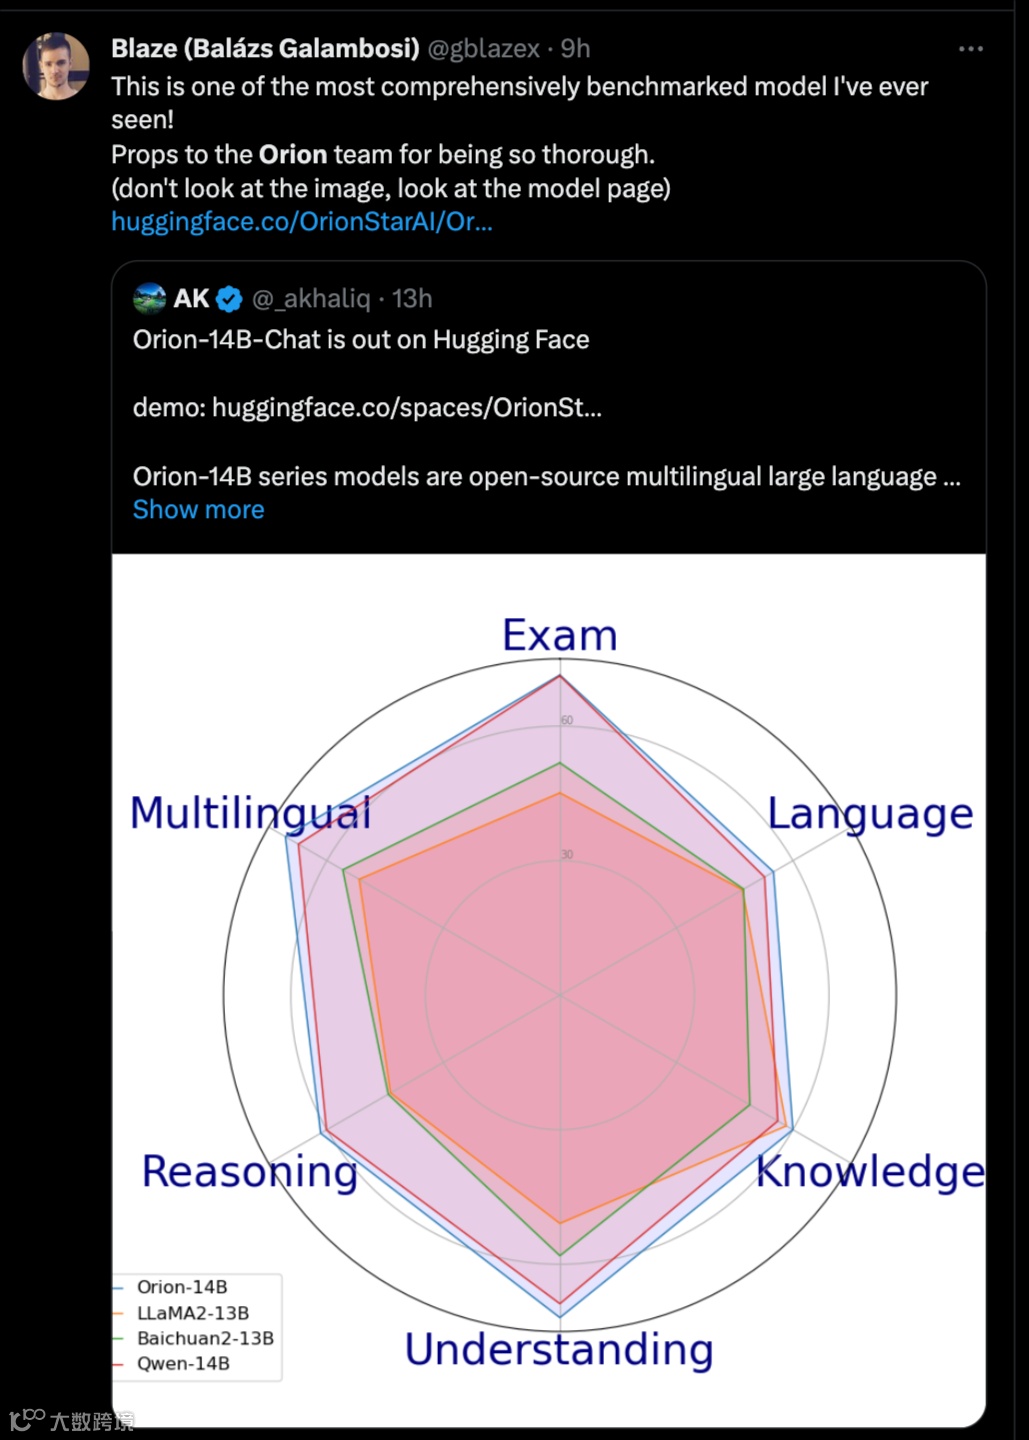Click AK's small profile avatar
The height and width of the screenshot is (1440, 1029).
(x=149, y=298)
